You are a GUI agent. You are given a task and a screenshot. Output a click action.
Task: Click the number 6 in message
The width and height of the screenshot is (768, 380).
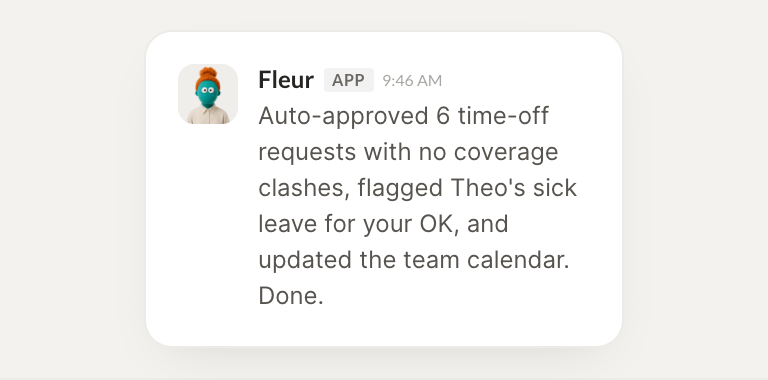click(443, 116)
